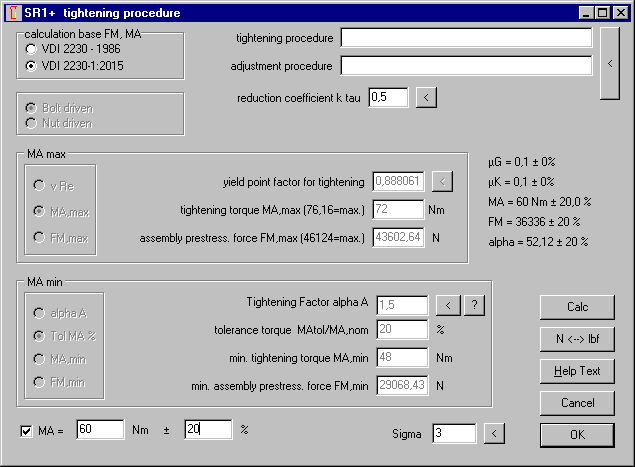Image resolution: width=635 pixels, height=467 pixels.
Task: Open the arrow next to the Sigma field
Action: click(x=494, y=433)
